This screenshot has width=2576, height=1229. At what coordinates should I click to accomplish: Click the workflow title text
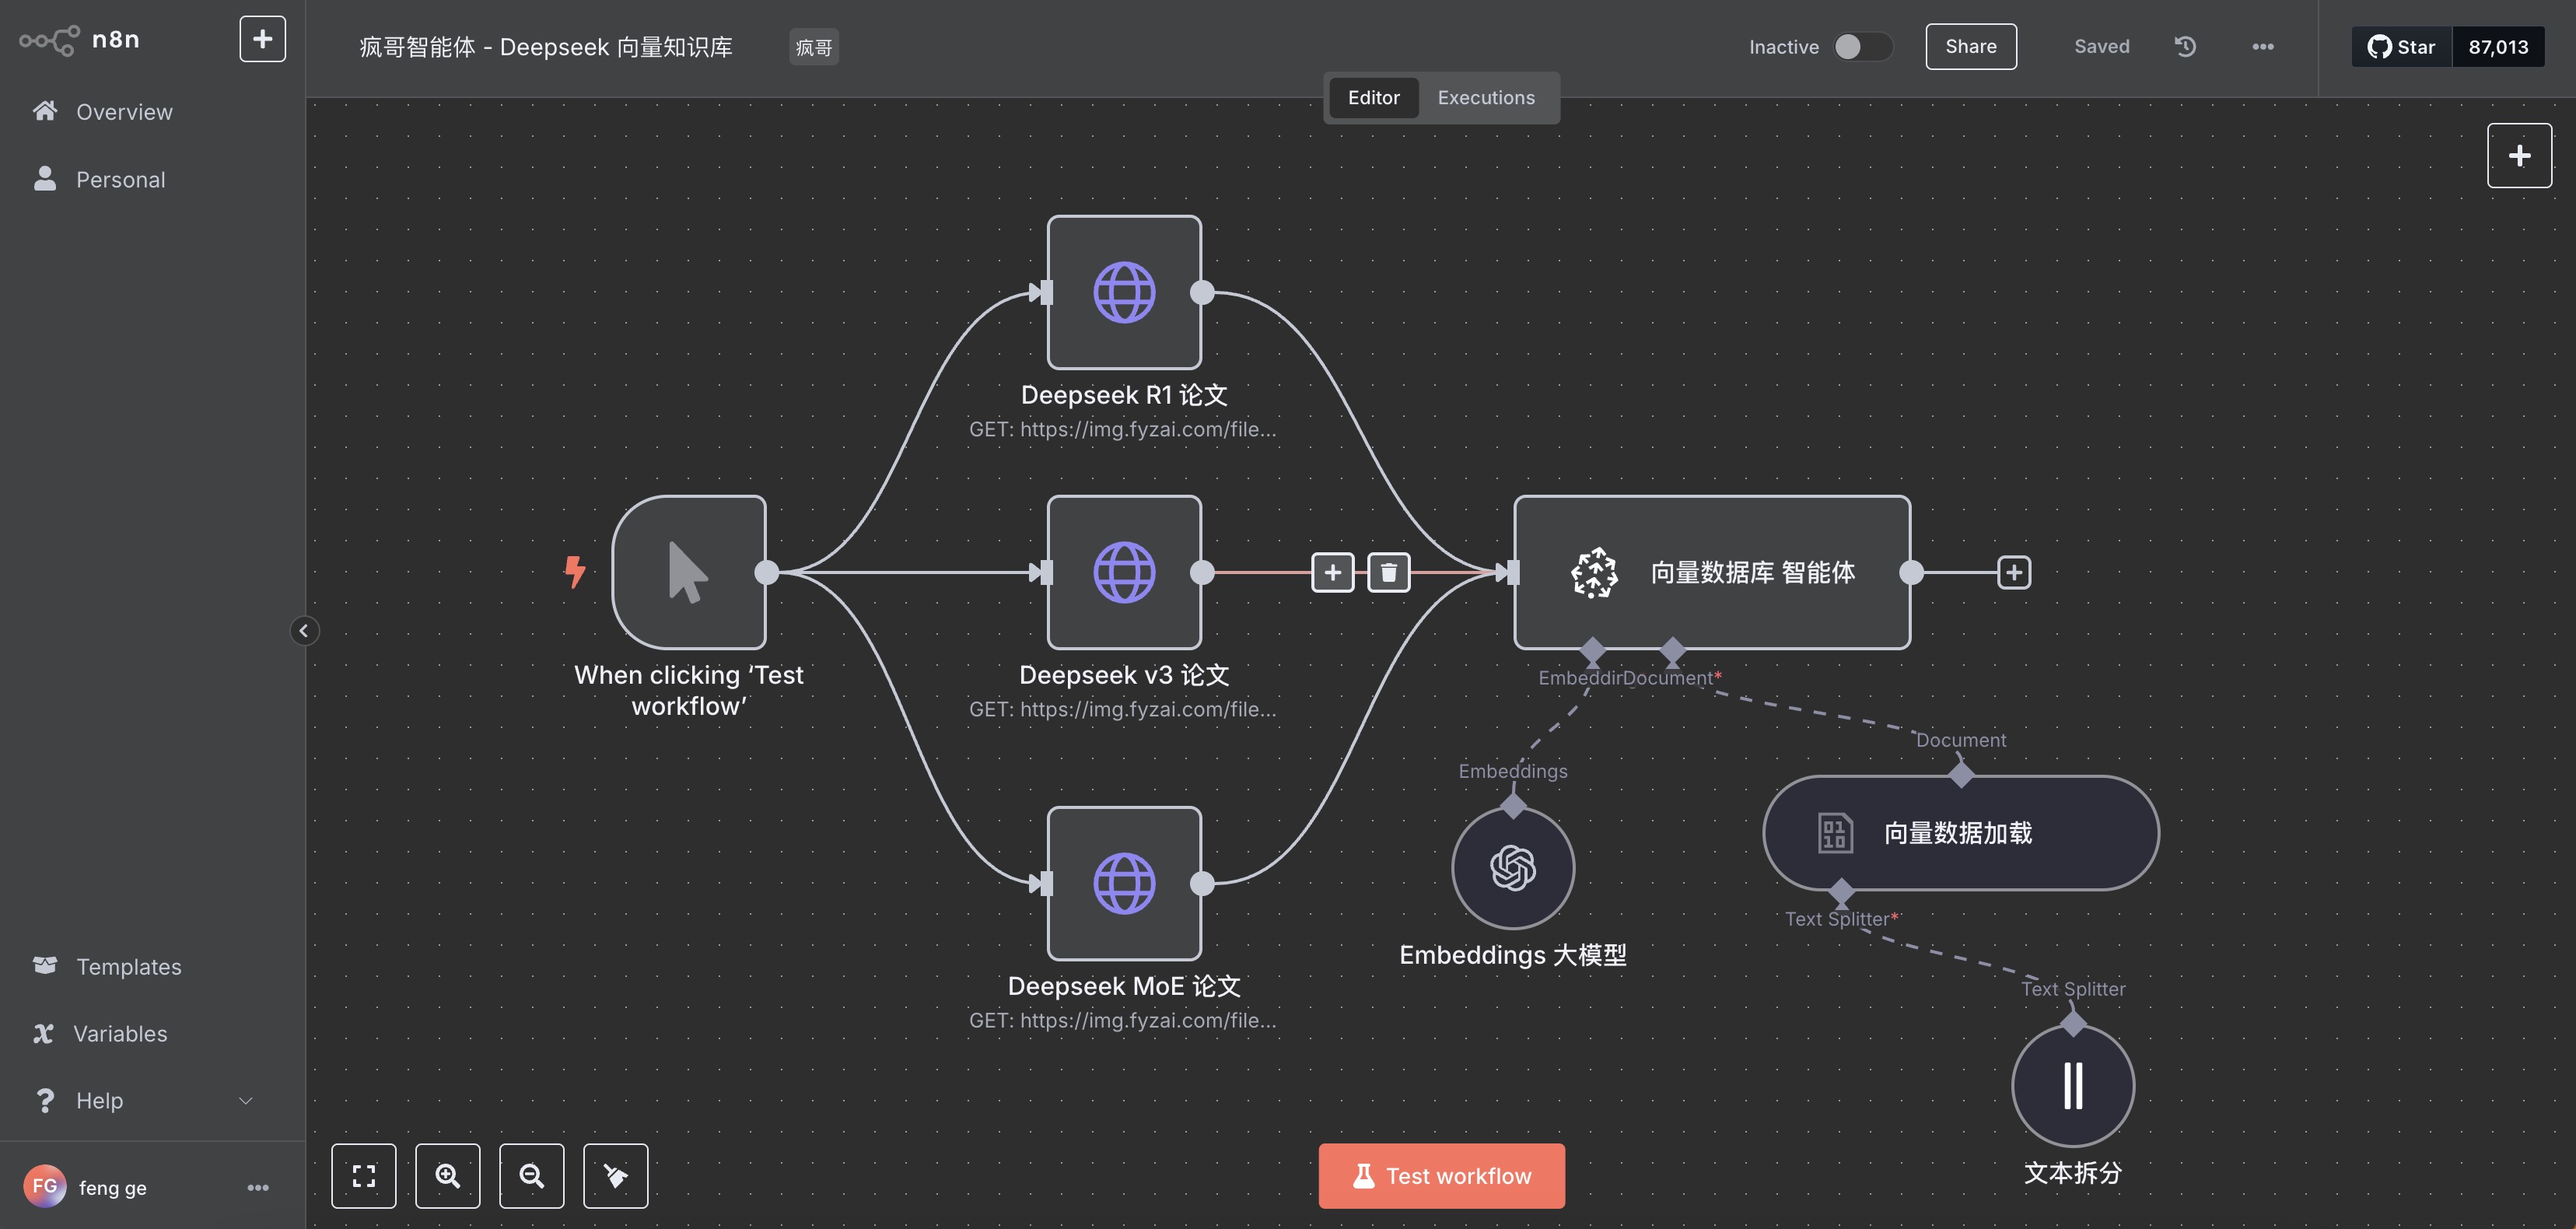[546, 47]
